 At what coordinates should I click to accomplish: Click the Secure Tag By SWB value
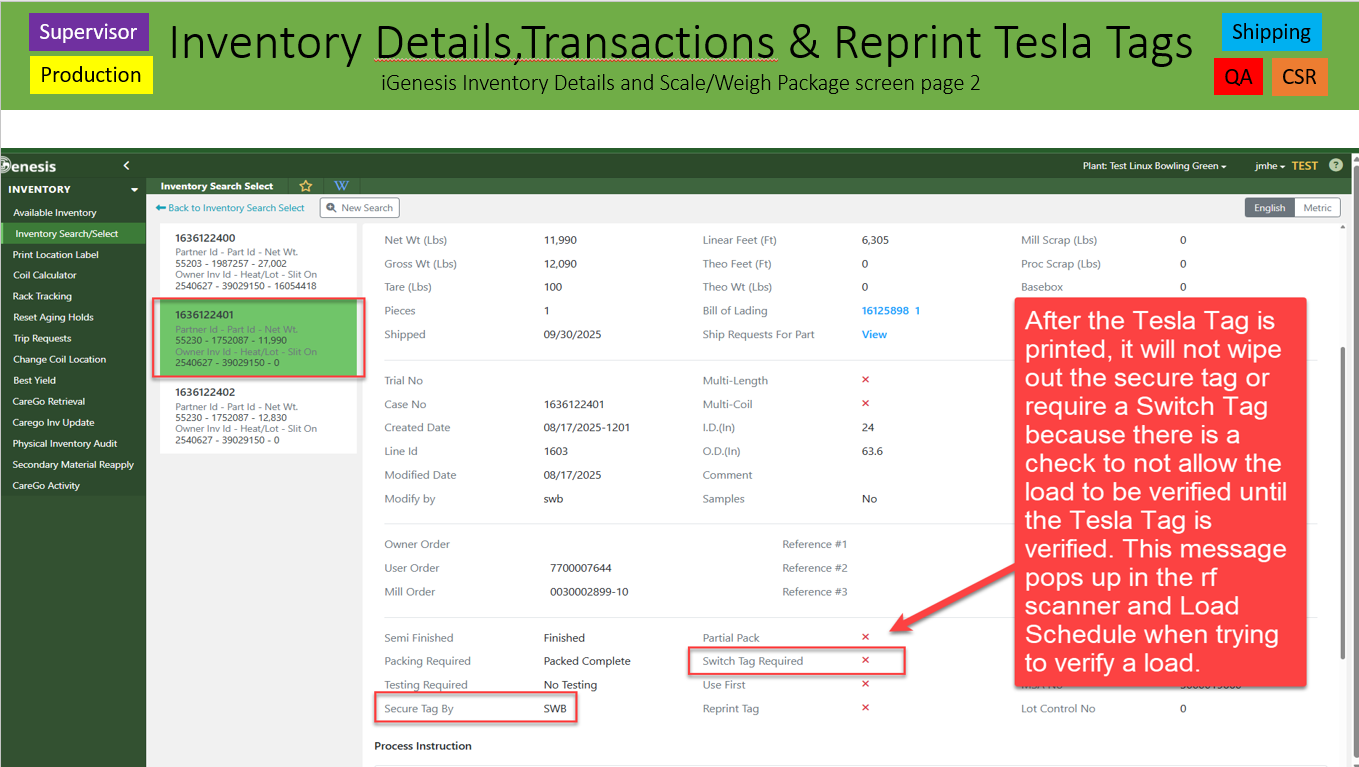point(555,709)
